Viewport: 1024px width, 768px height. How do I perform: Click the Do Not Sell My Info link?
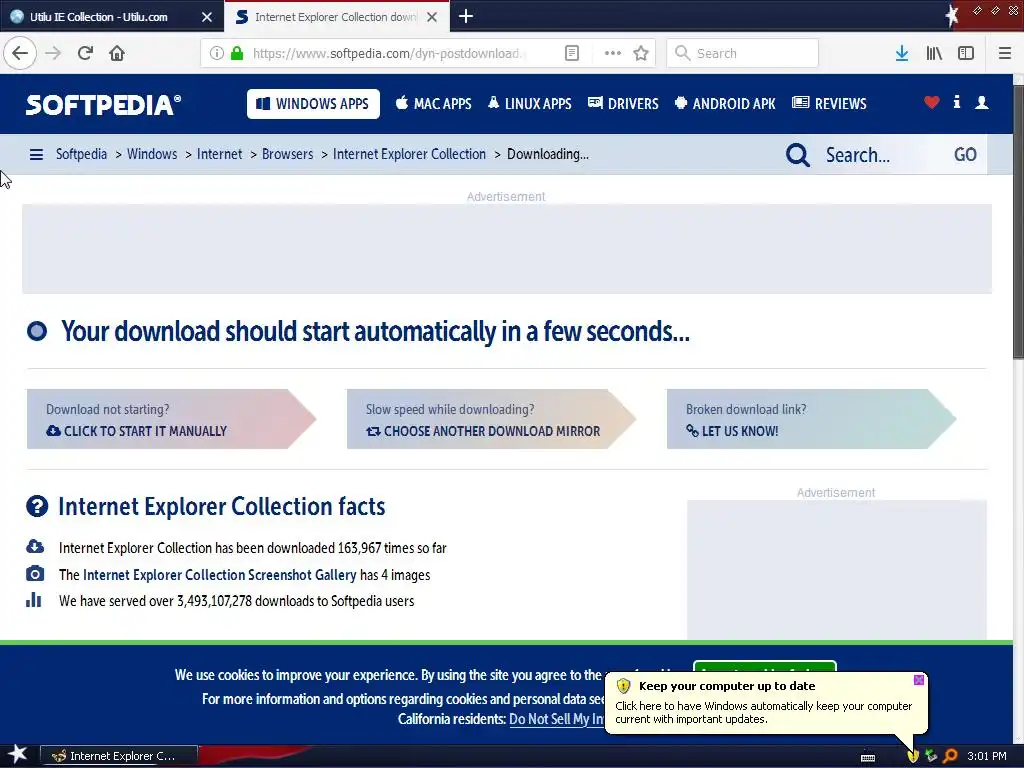(x=557, y=719)
